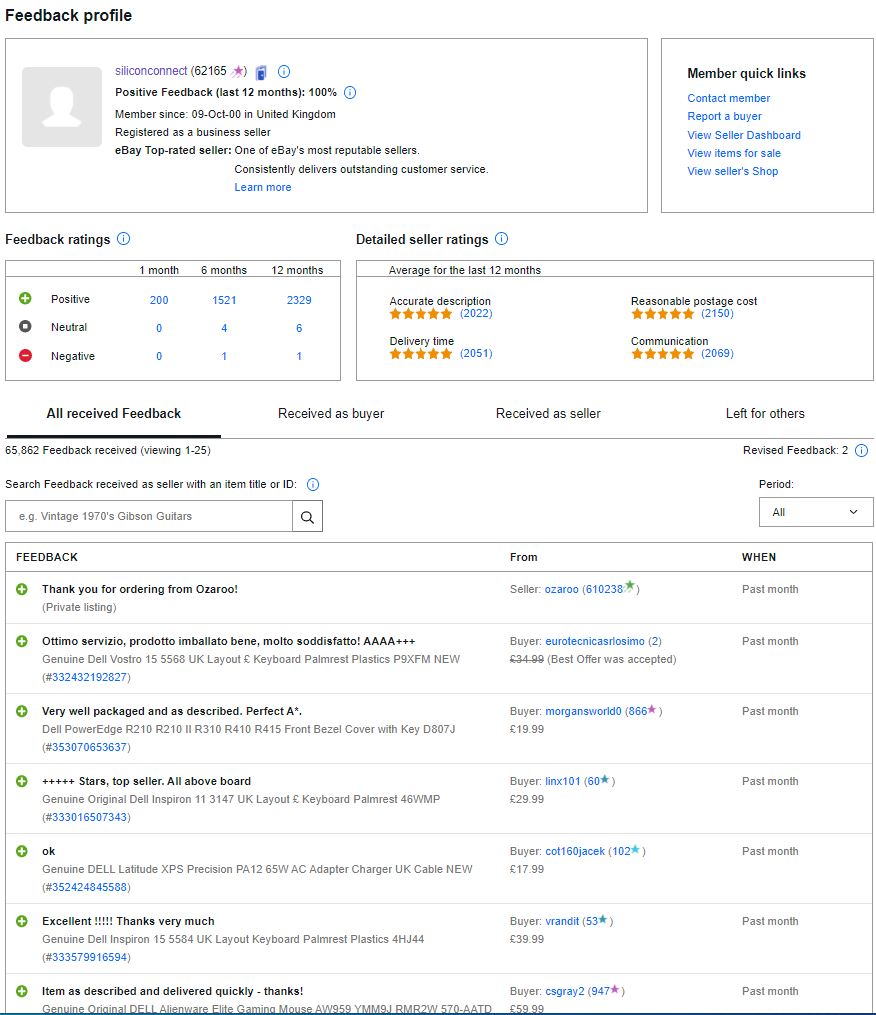876x1015 pixels.
Task: Click green plus icon beside '+++++ Stars' feedback
Action: pyautogui.click(x=22, y=781)
